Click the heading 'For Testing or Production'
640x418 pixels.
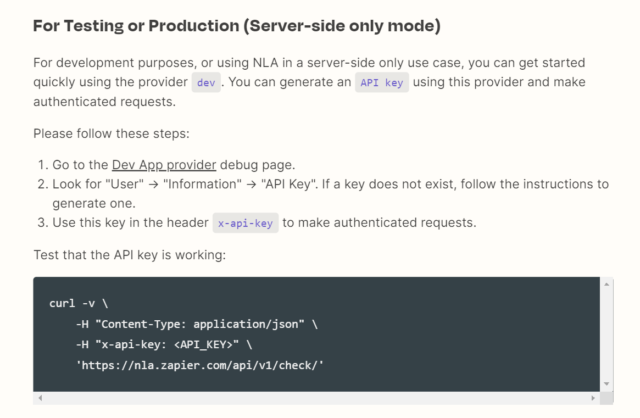pyautogui.click(x=237, y=26)
